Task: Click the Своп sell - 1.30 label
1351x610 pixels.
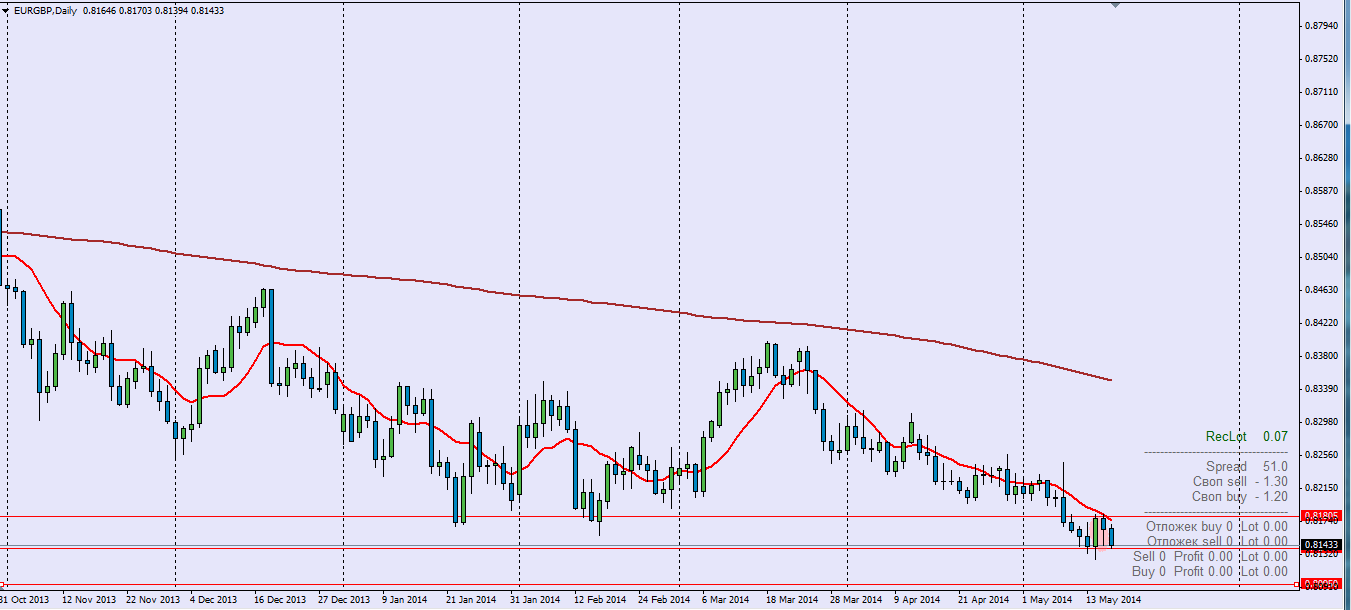Action: tap(1240, 481)
